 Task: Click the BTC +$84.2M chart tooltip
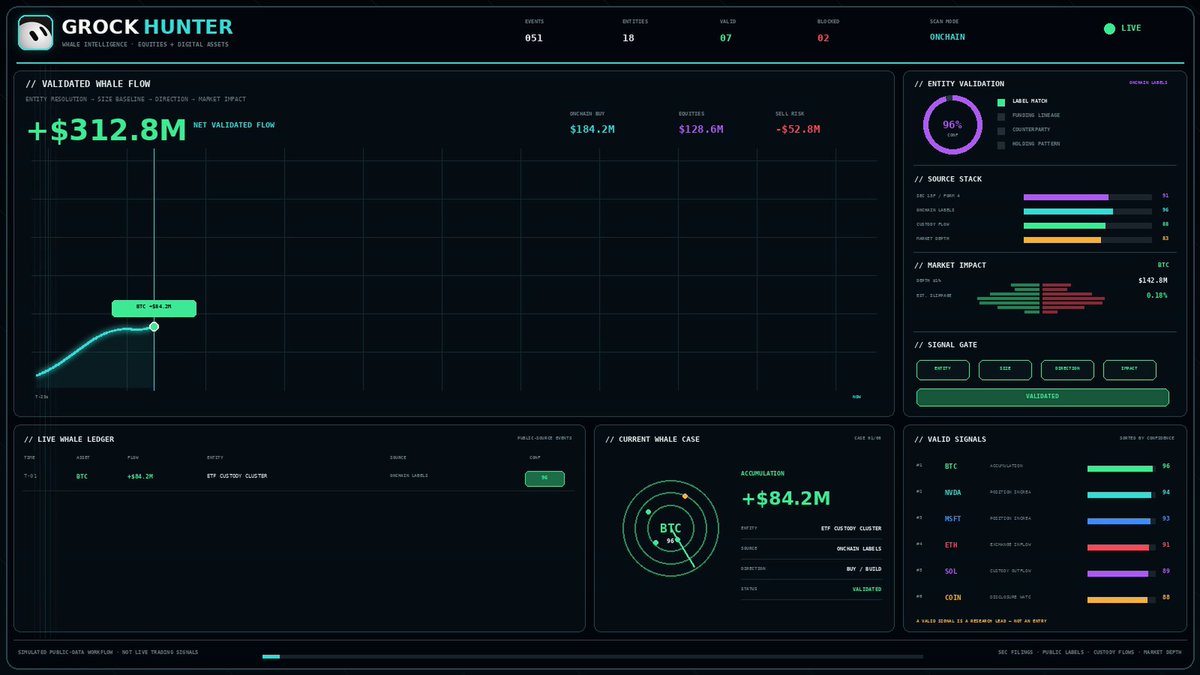[x=154, y=307]
